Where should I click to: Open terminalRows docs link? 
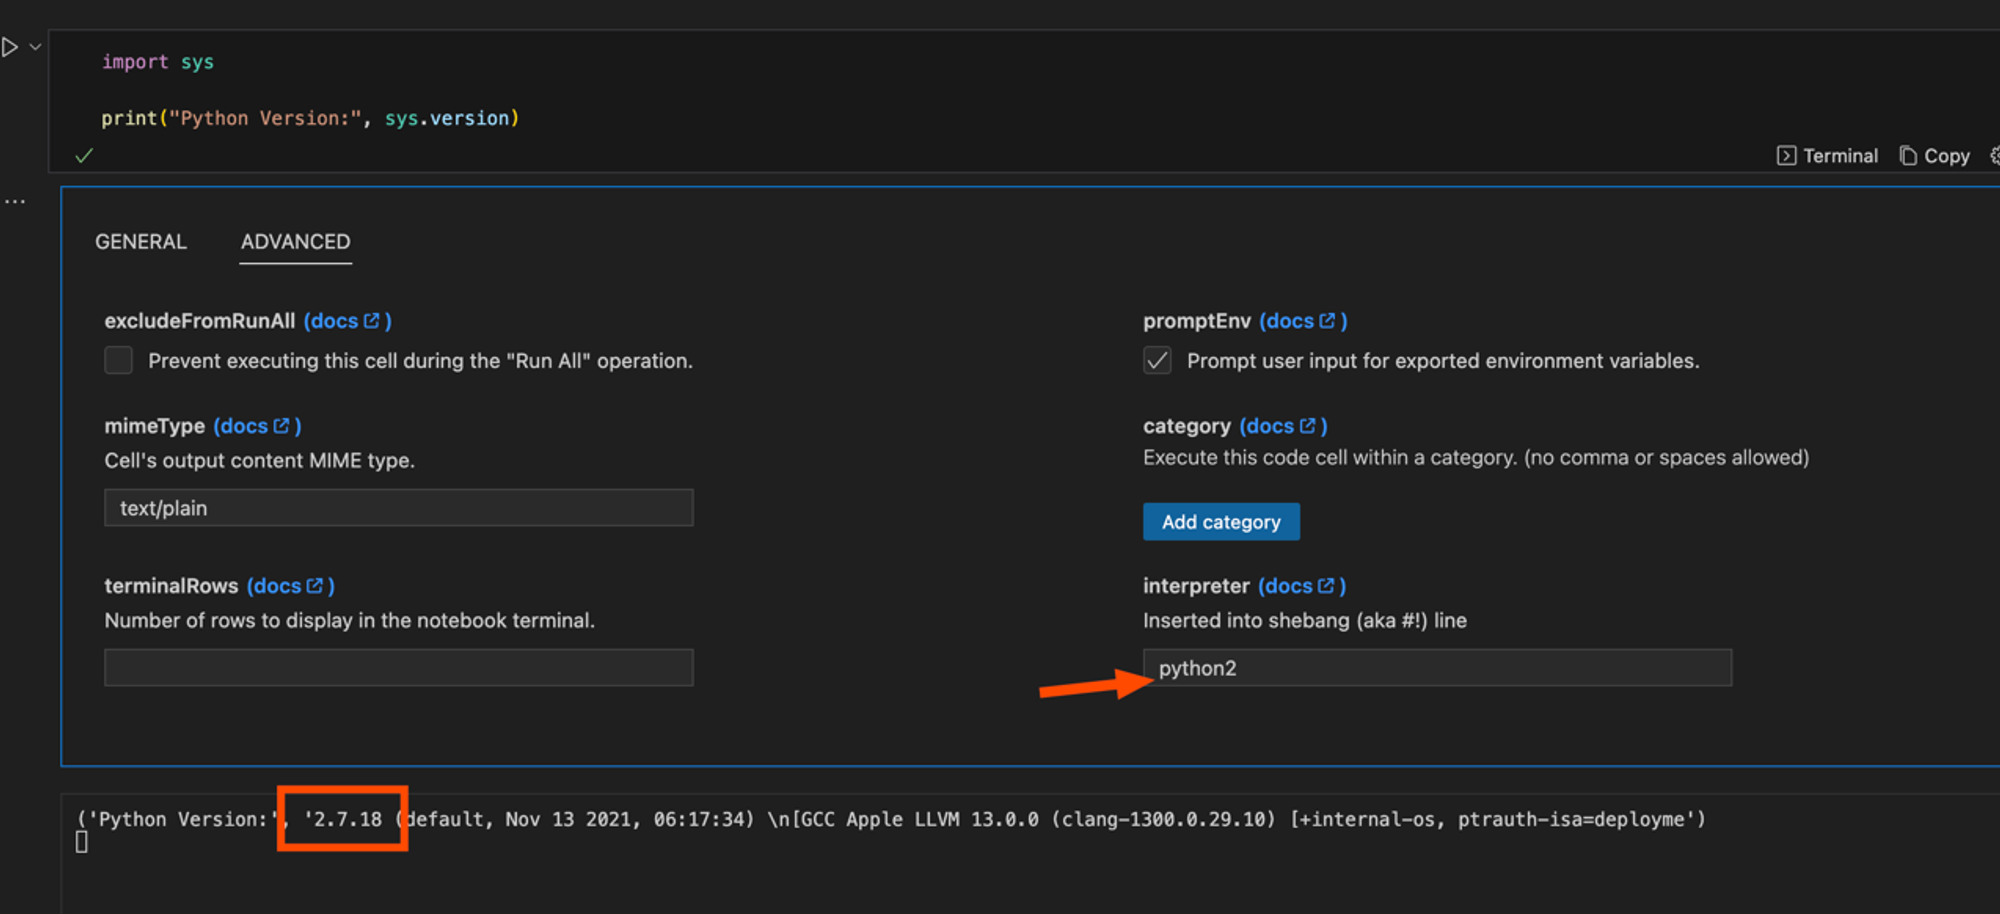[x=291, y=586]
